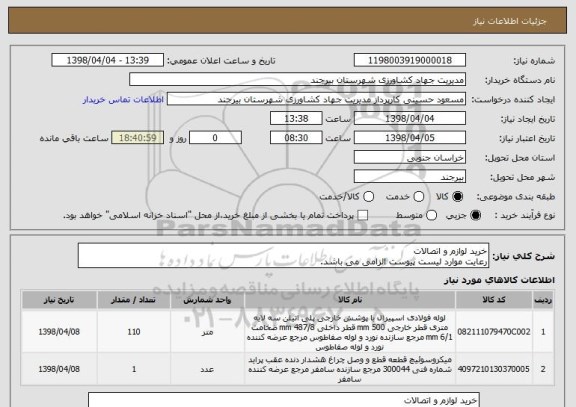
Task: Select item code 08211079470C002 in table
Action: tap(494, 332)
